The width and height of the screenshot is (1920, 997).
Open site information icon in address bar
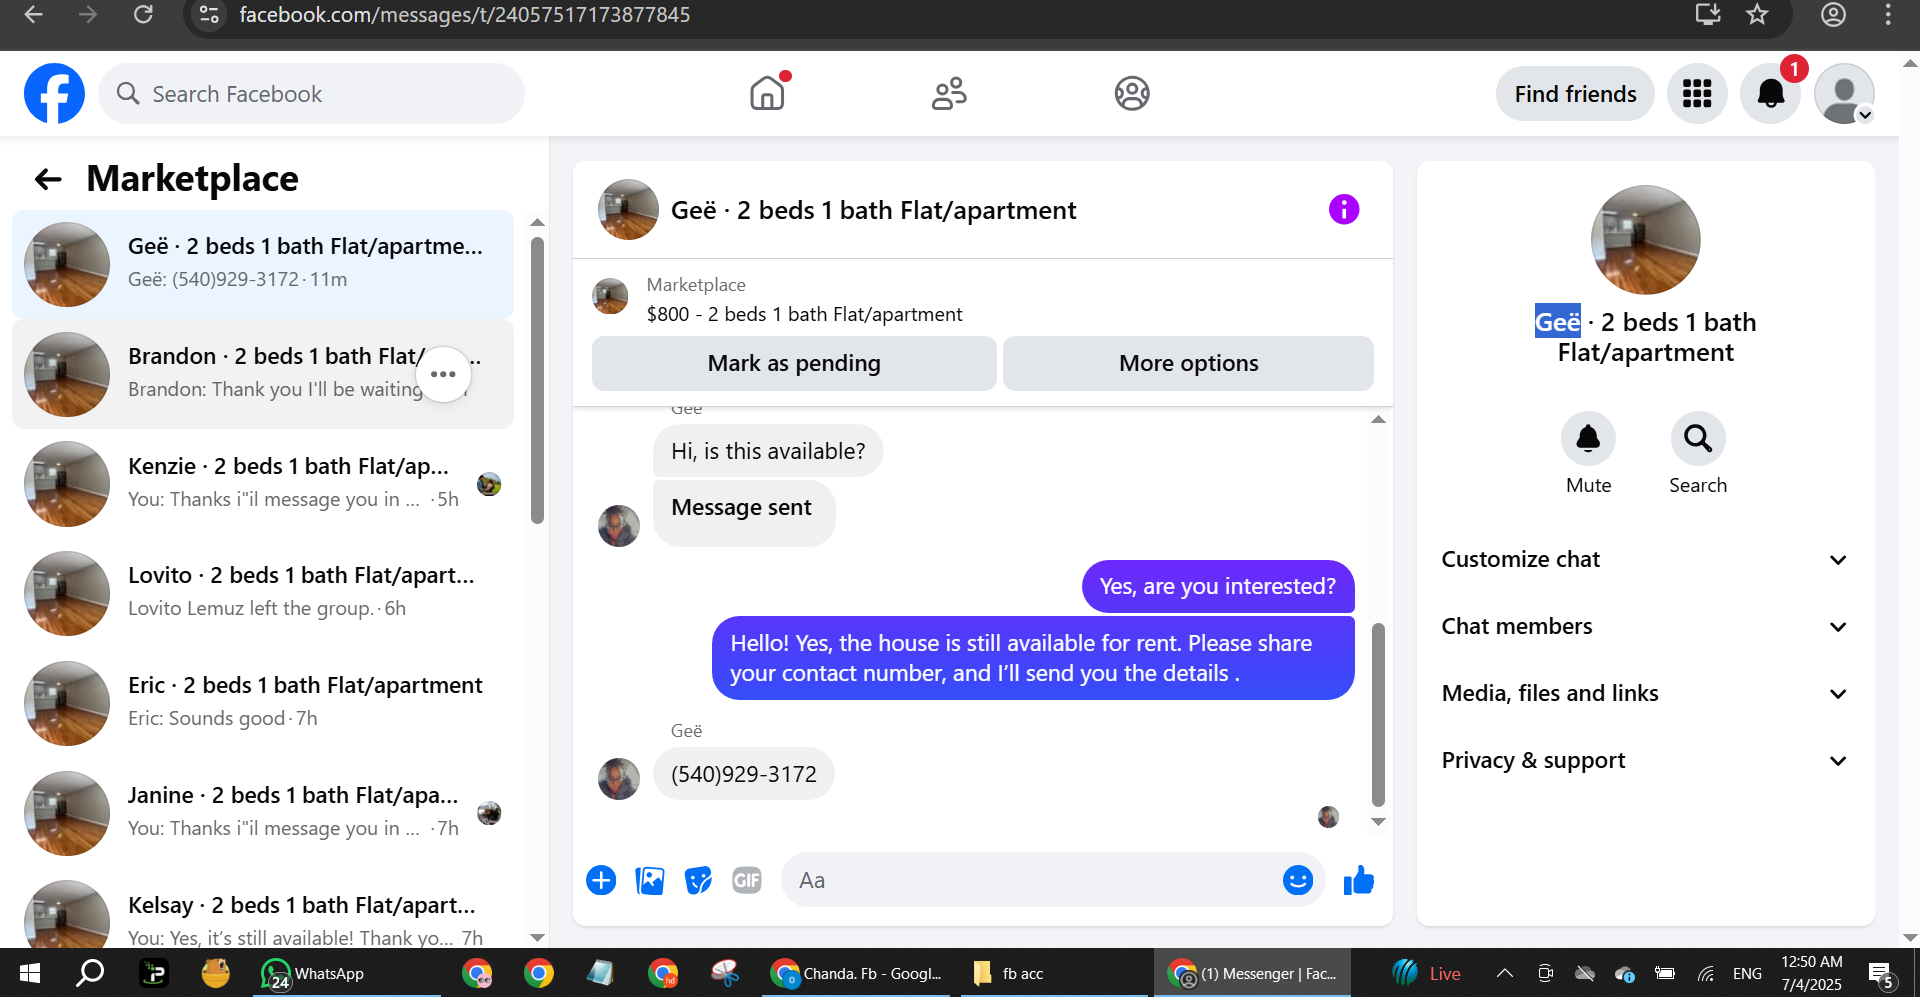click(x=209, y=14)
